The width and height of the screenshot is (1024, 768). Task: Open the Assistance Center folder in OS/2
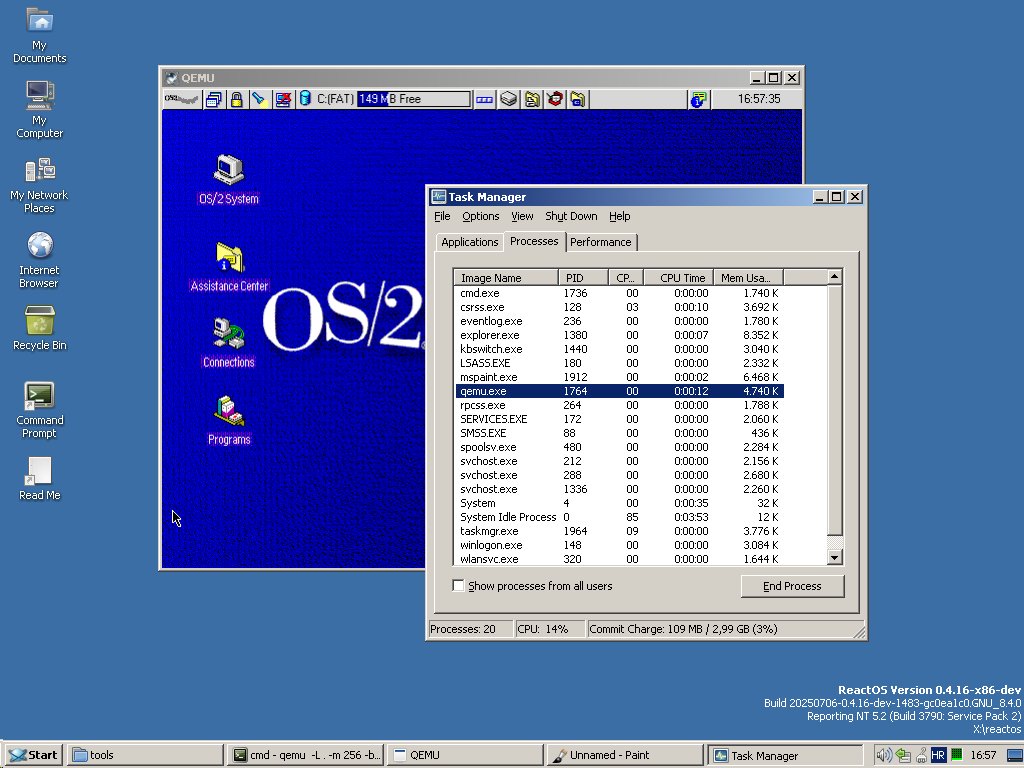tap(229, 266)
